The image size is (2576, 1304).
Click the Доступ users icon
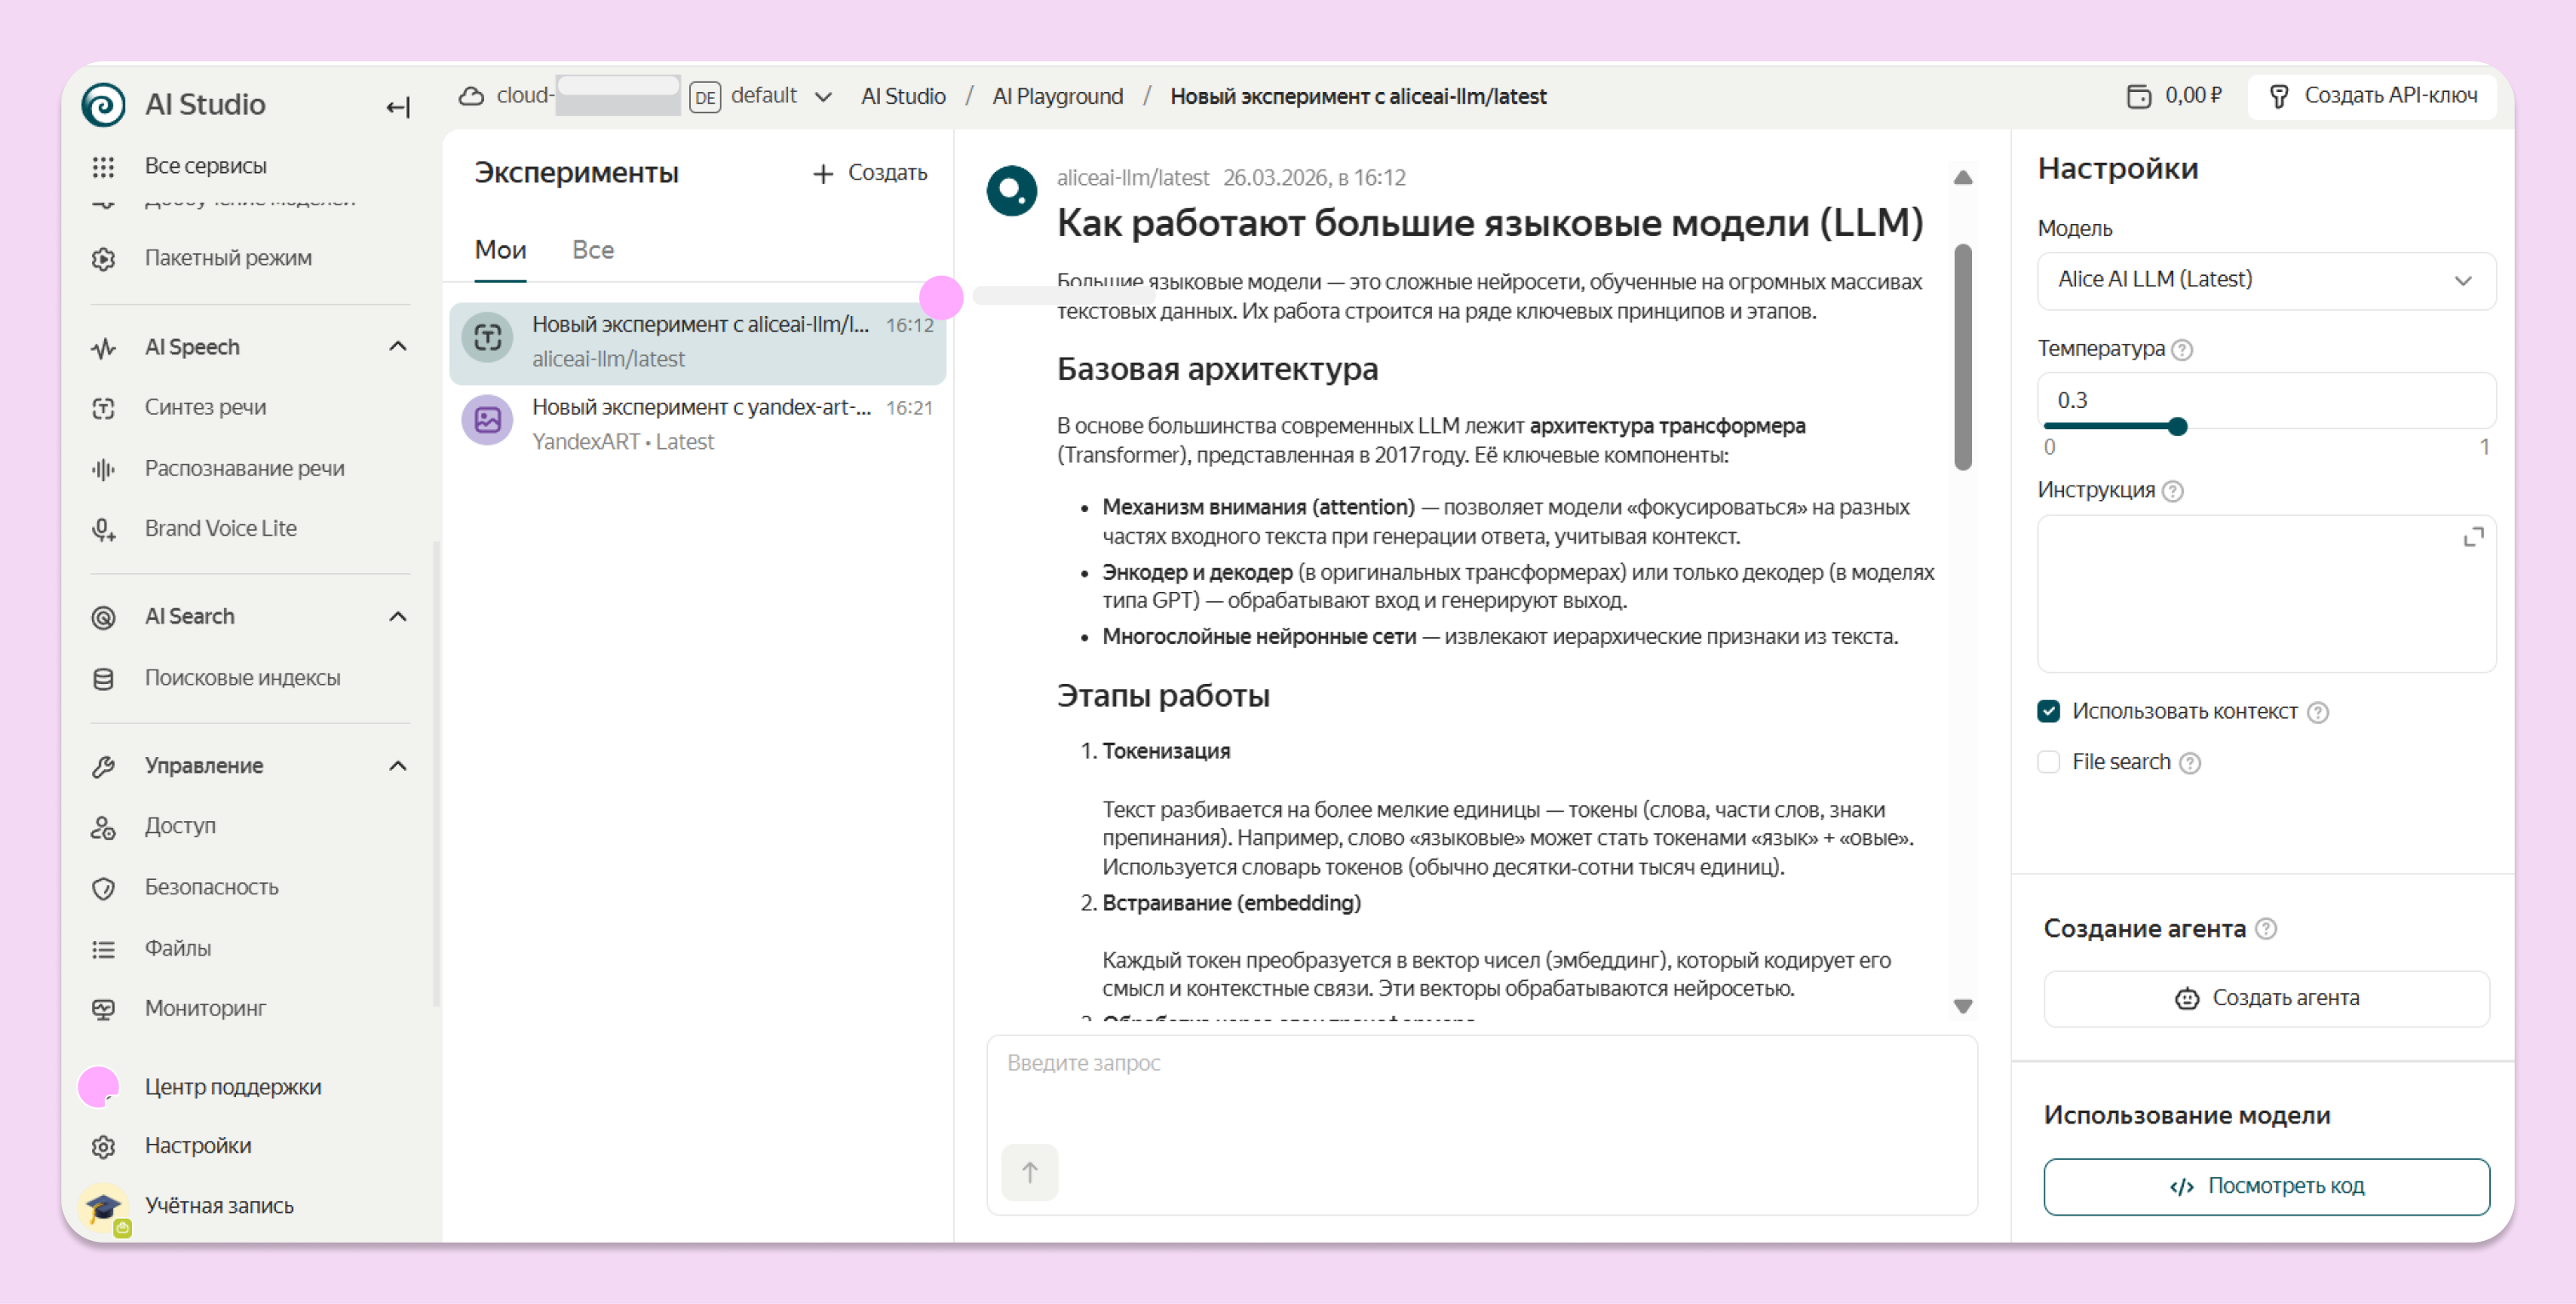click(x=103, y=827)
